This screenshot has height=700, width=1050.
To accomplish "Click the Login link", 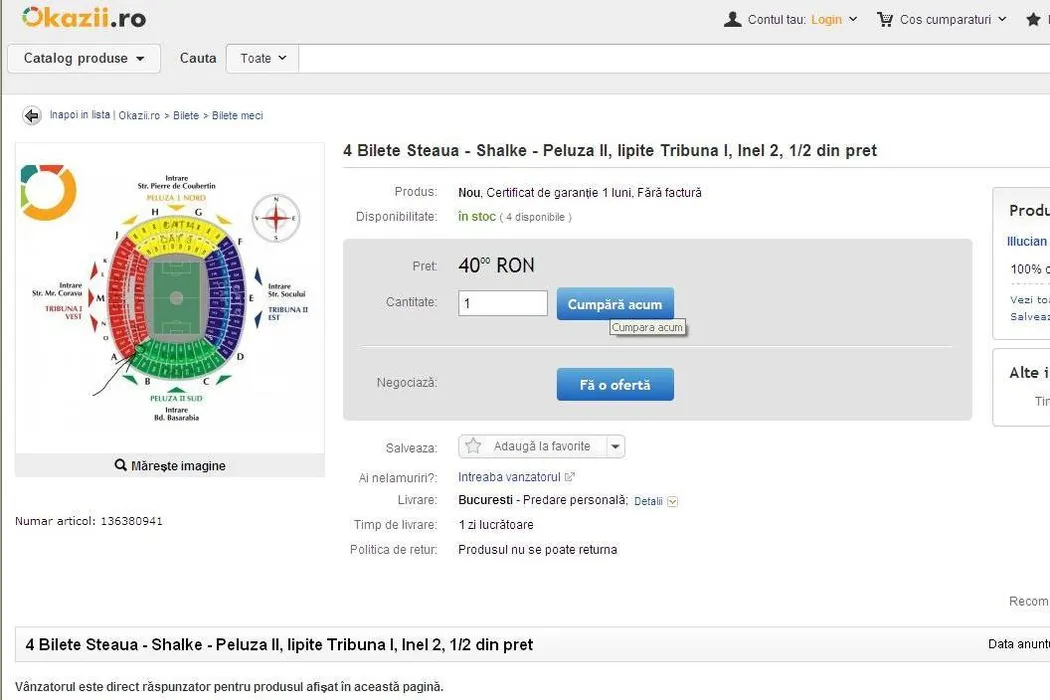I will click(x=826, y=19).
